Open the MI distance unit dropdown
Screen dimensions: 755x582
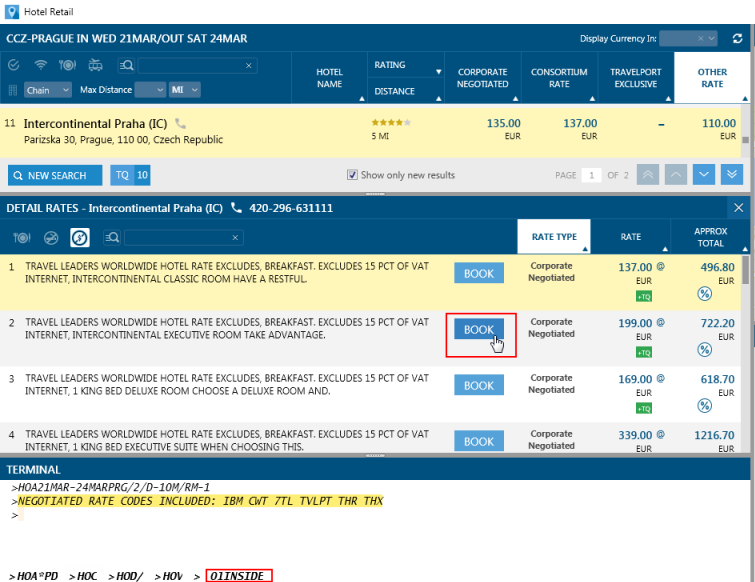(184, 90)
